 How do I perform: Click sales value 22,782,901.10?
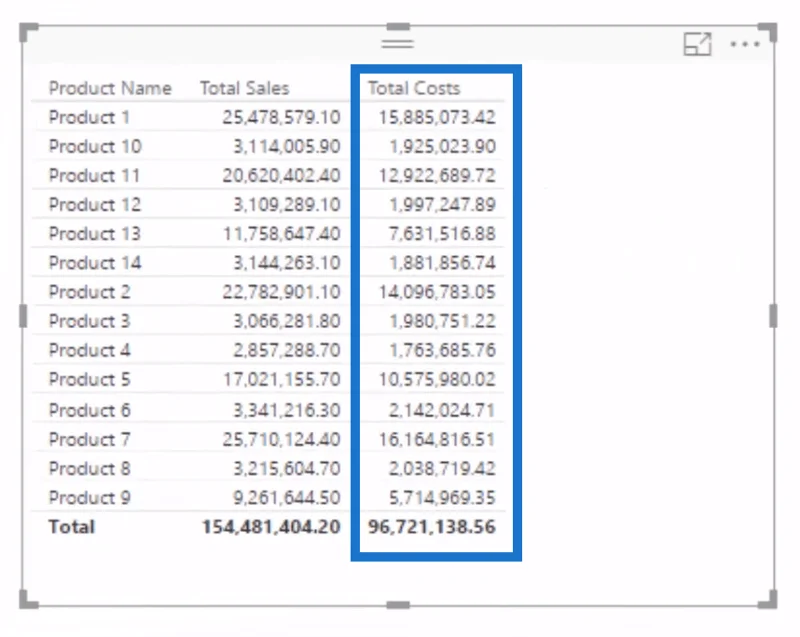(281, 292)
